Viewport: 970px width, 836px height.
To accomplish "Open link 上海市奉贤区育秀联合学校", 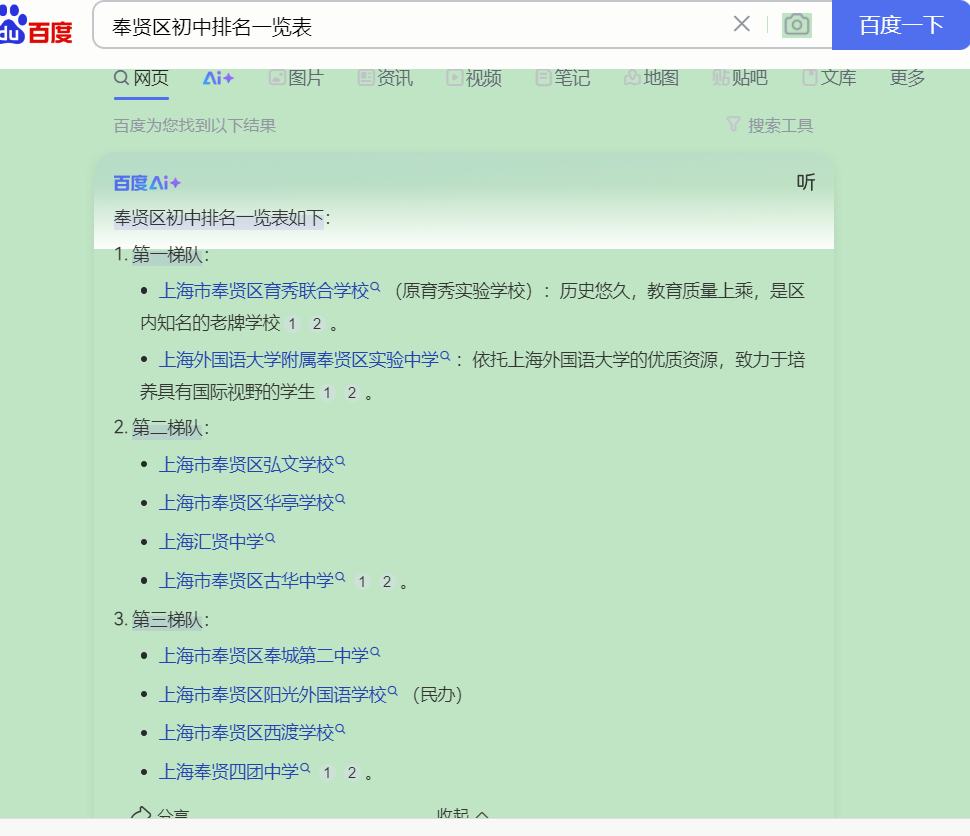I will tap(269, 290).
